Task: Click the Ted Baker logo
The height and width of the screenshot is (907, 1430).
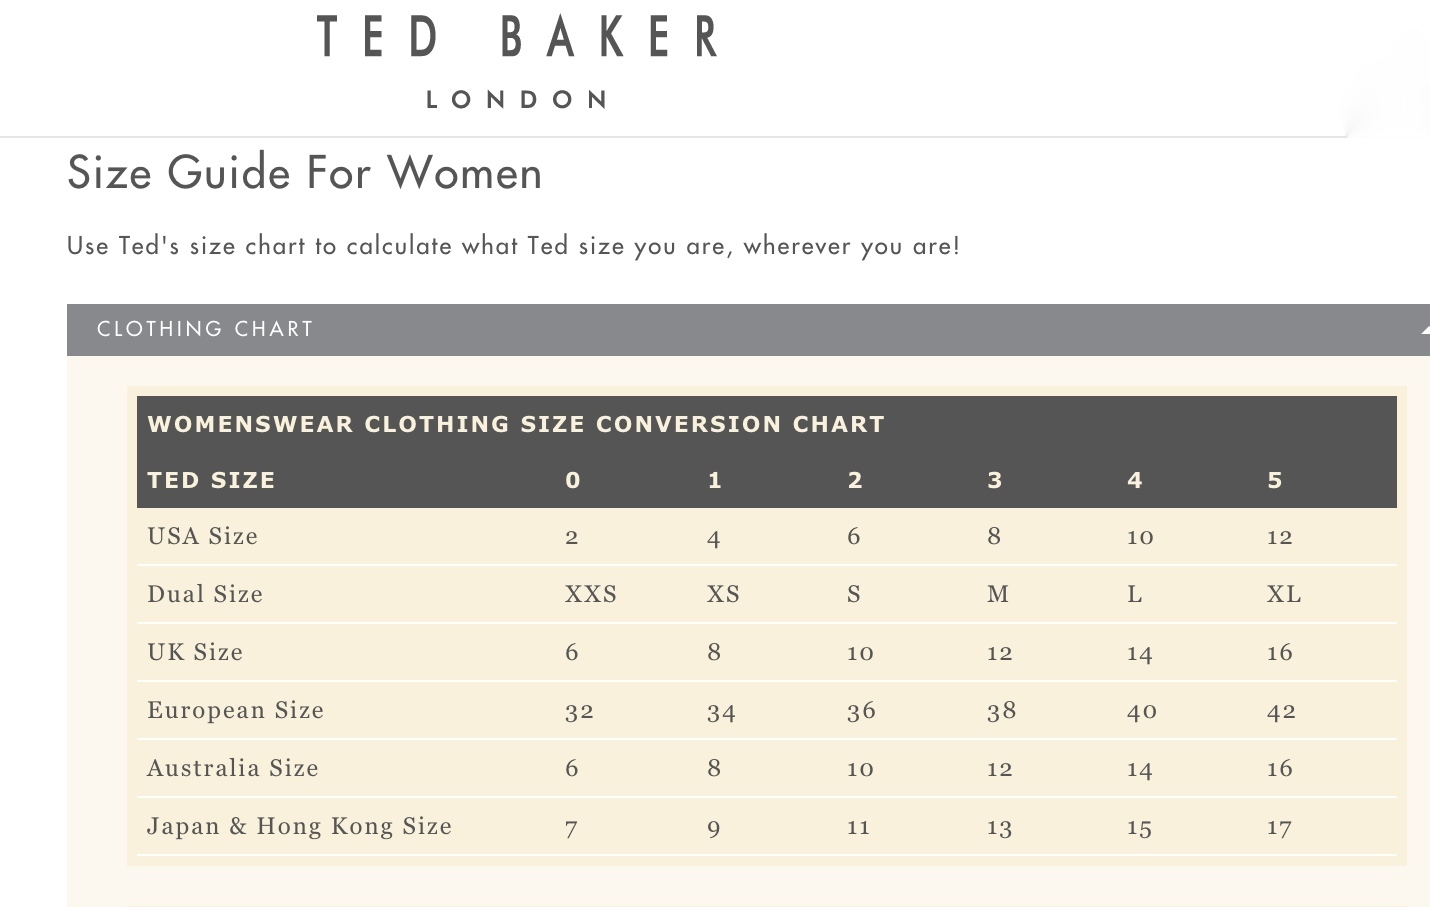Action: (517, 38)
